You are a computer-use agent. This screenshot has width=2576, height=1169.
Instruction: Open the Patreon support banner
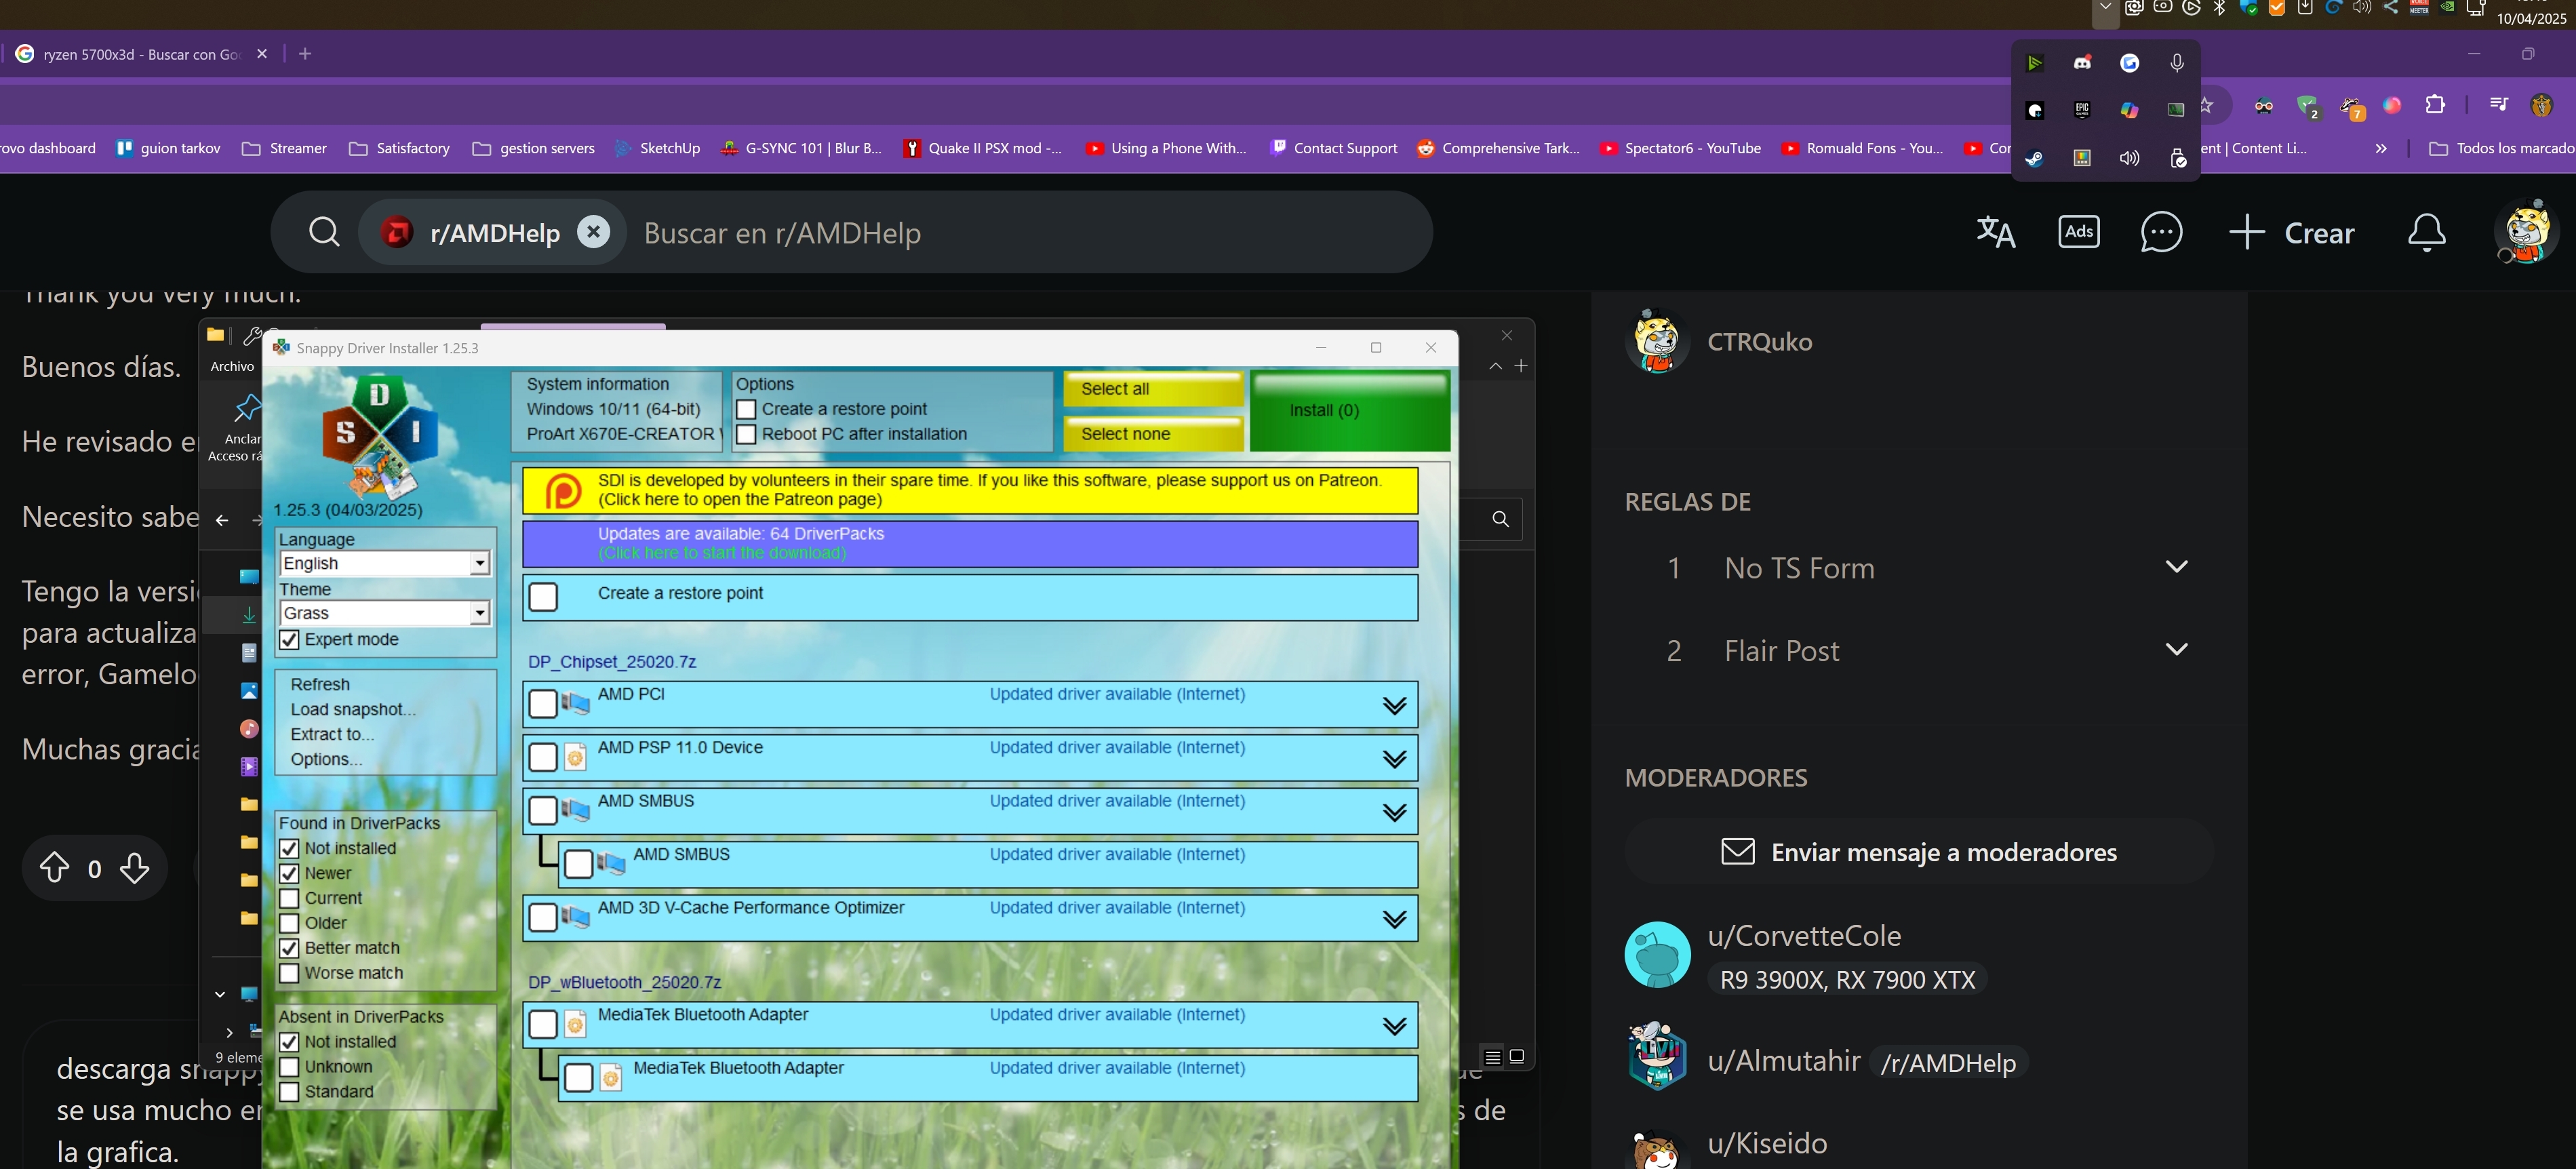pos(968,490)
